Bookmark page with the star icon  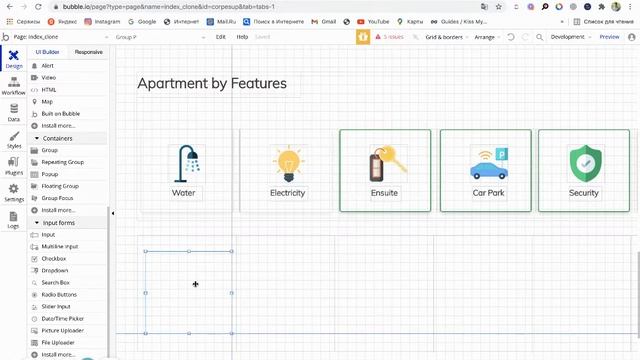tap(499, 7)
